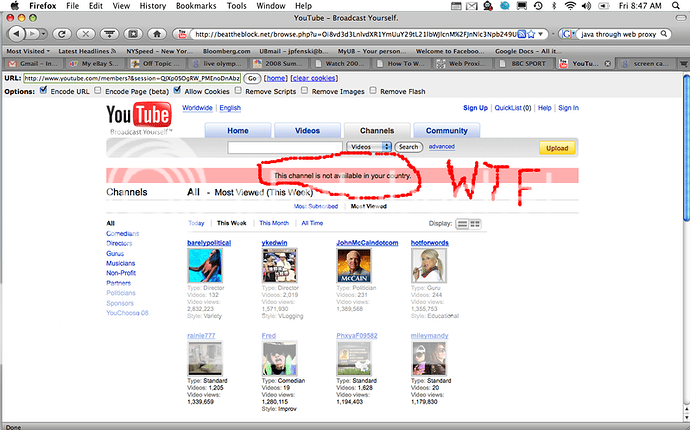
Task: Click the bookmark star in address bar
Action: click(x=531, y=34)
